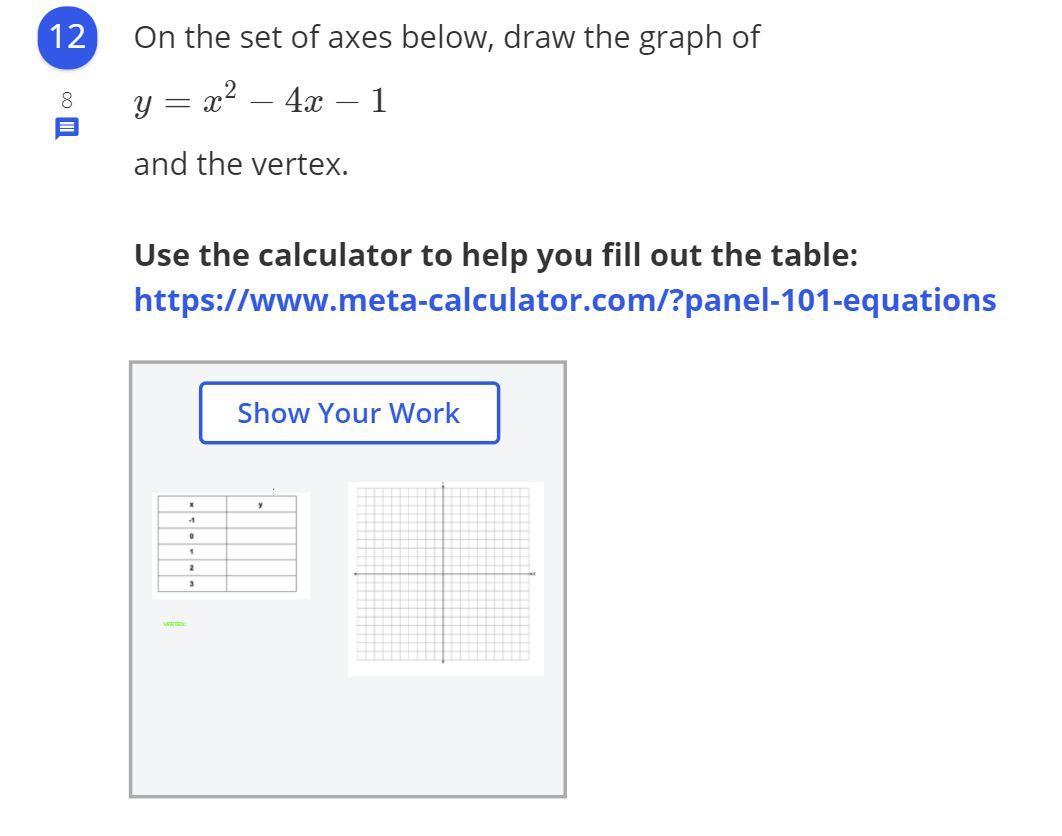
Task: Click the y cell for x = 3
Action: (x=261, y=583)
